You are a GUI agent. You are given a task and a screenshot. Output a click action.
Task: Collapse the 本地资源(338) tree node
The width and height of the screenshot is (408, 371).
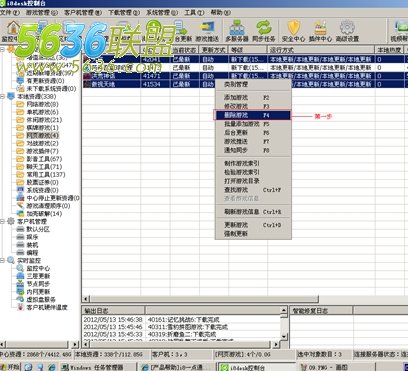pos(2,97)
